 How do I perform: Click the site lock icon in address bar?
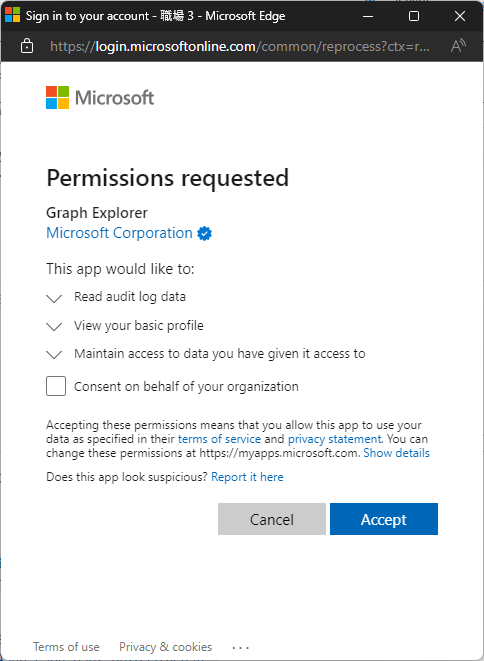[x=27, y=46]
